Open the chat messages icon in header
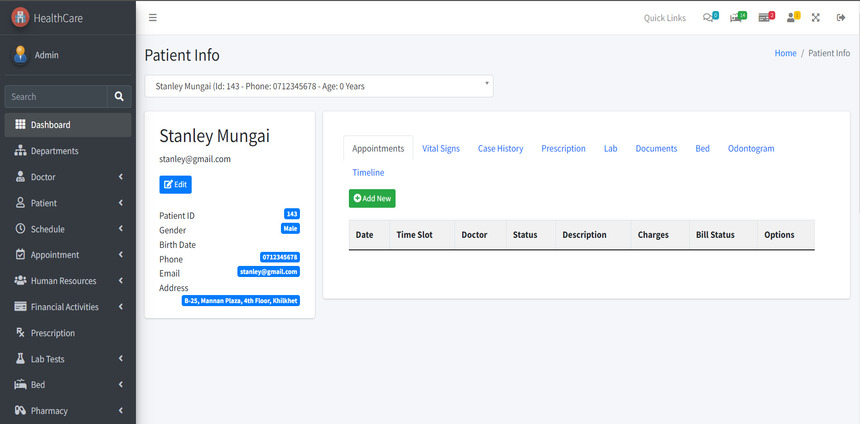The image size is (860, 424). [x=710, y=17]
